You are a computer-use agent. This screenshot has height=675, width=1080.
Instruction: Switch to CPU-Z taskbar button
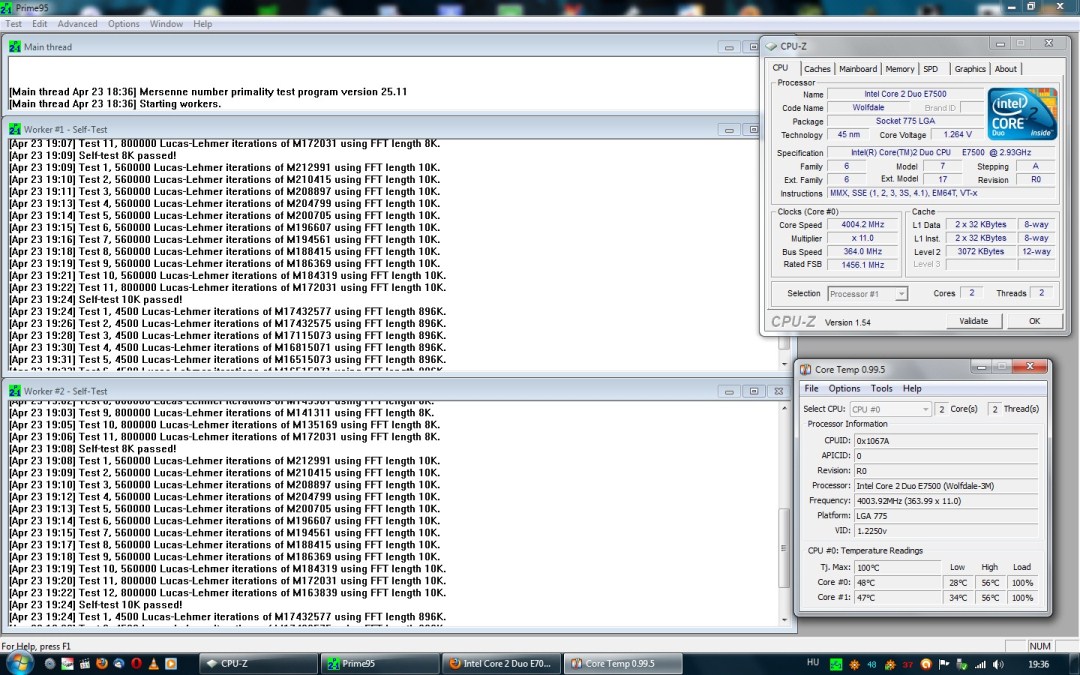pos(258,664)
